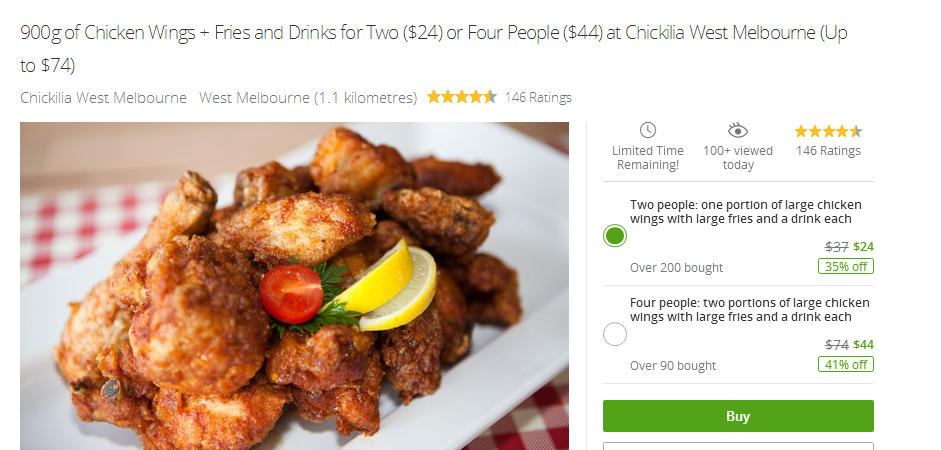Open the Chickilia West Melbourne merchant link
941x450 pixels.
[x=103, y=97]
